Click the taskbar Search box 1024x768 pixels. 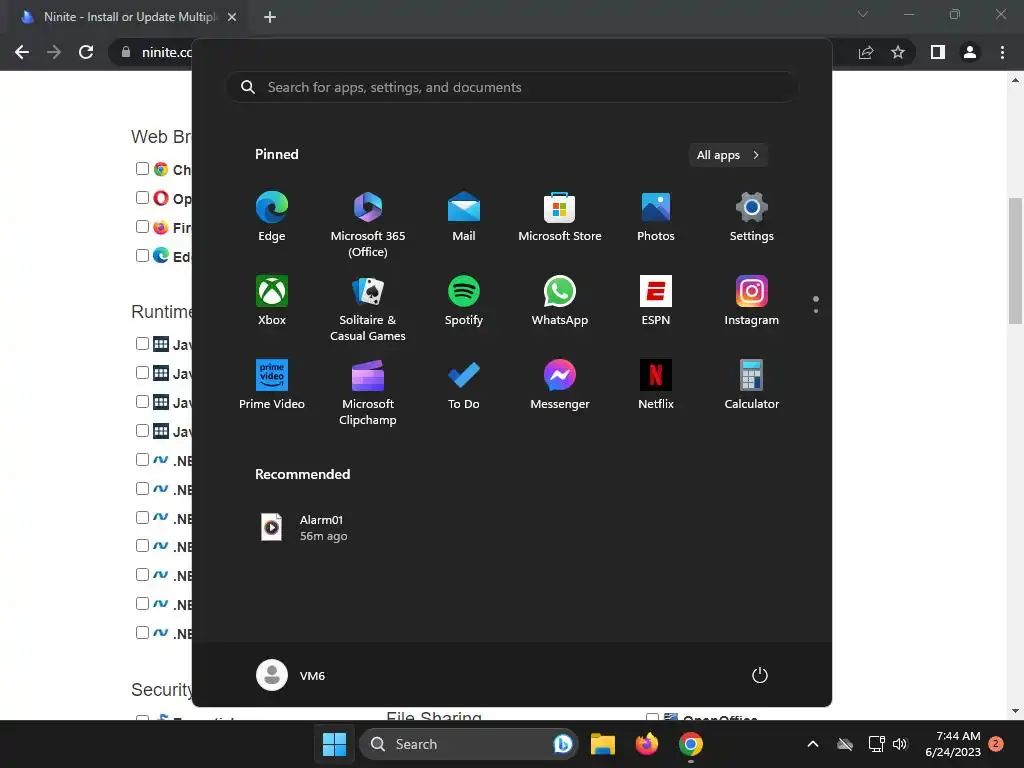pyautogui.click(x=468, y=744)
